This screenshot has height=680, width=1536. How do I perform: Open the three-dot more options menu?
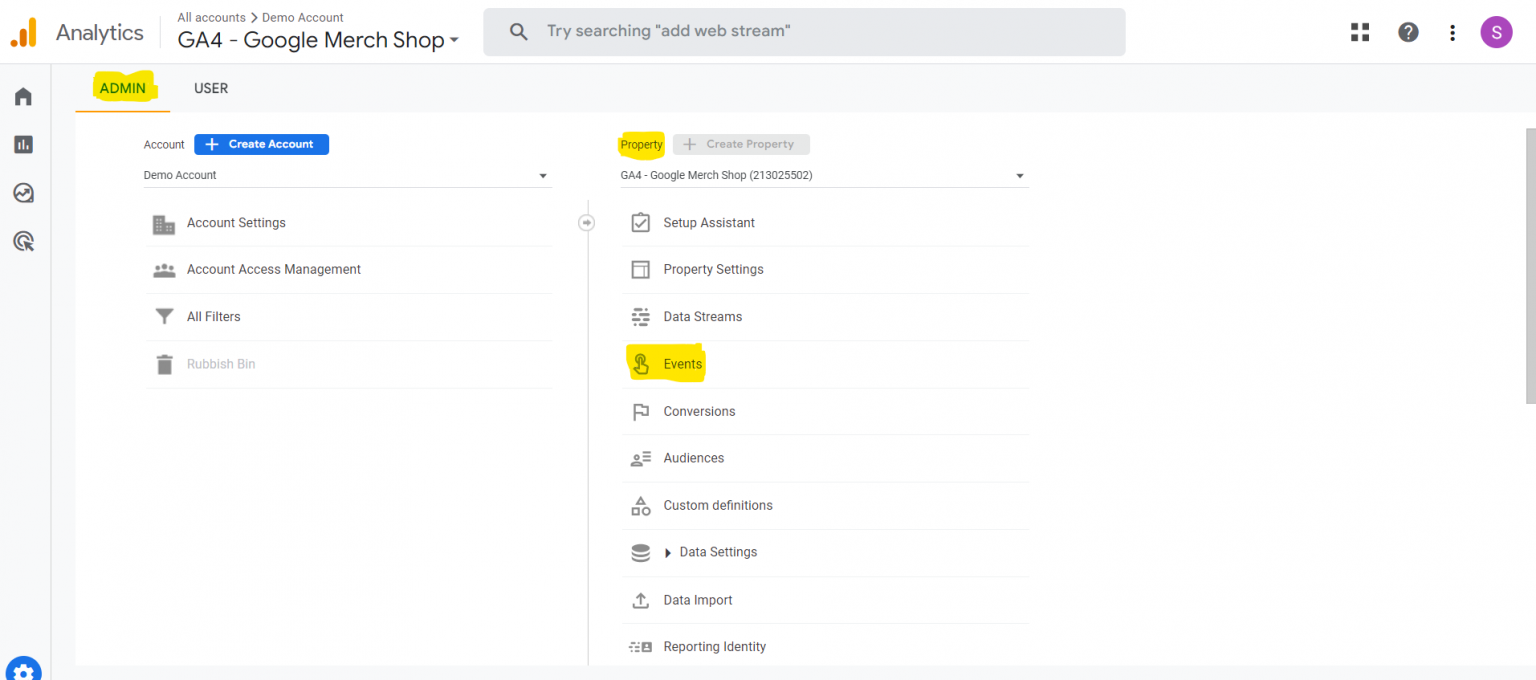(x=1452, y=32)
